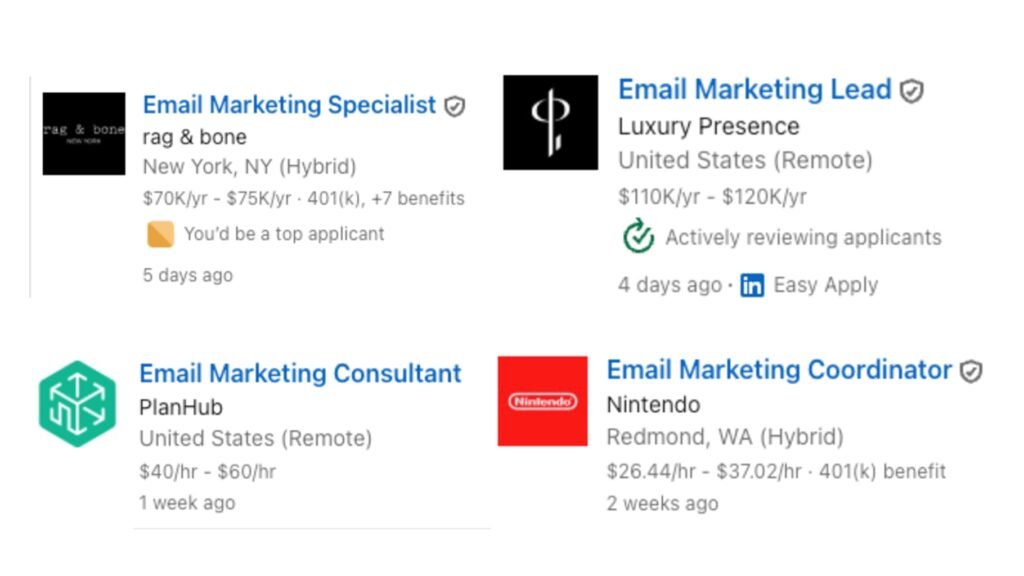This screenshot has width=1024, height=576.
Task: Click the Easy Apply label
Action: pyautogui.click(x=825, y=285)
